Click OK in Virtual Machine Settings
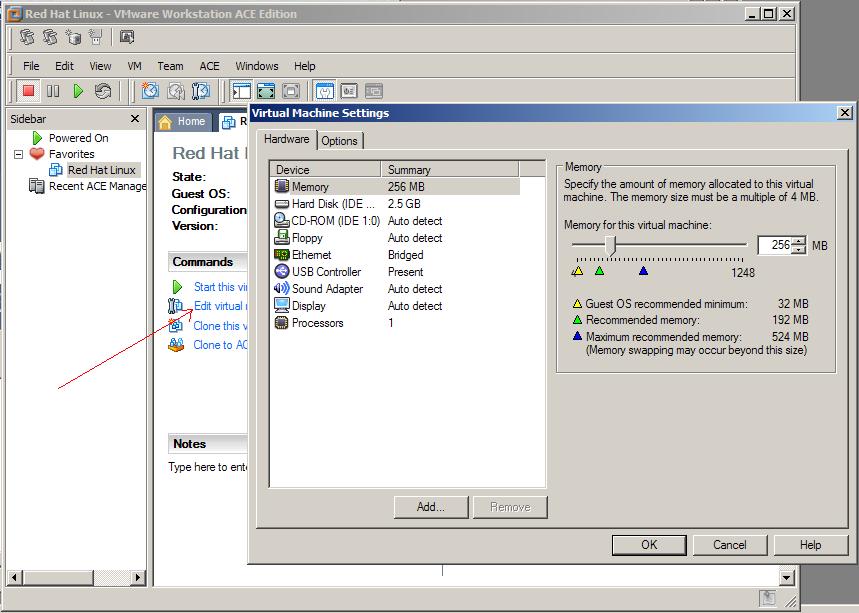Viewport: 859px width, 613px height. [649, 545]
